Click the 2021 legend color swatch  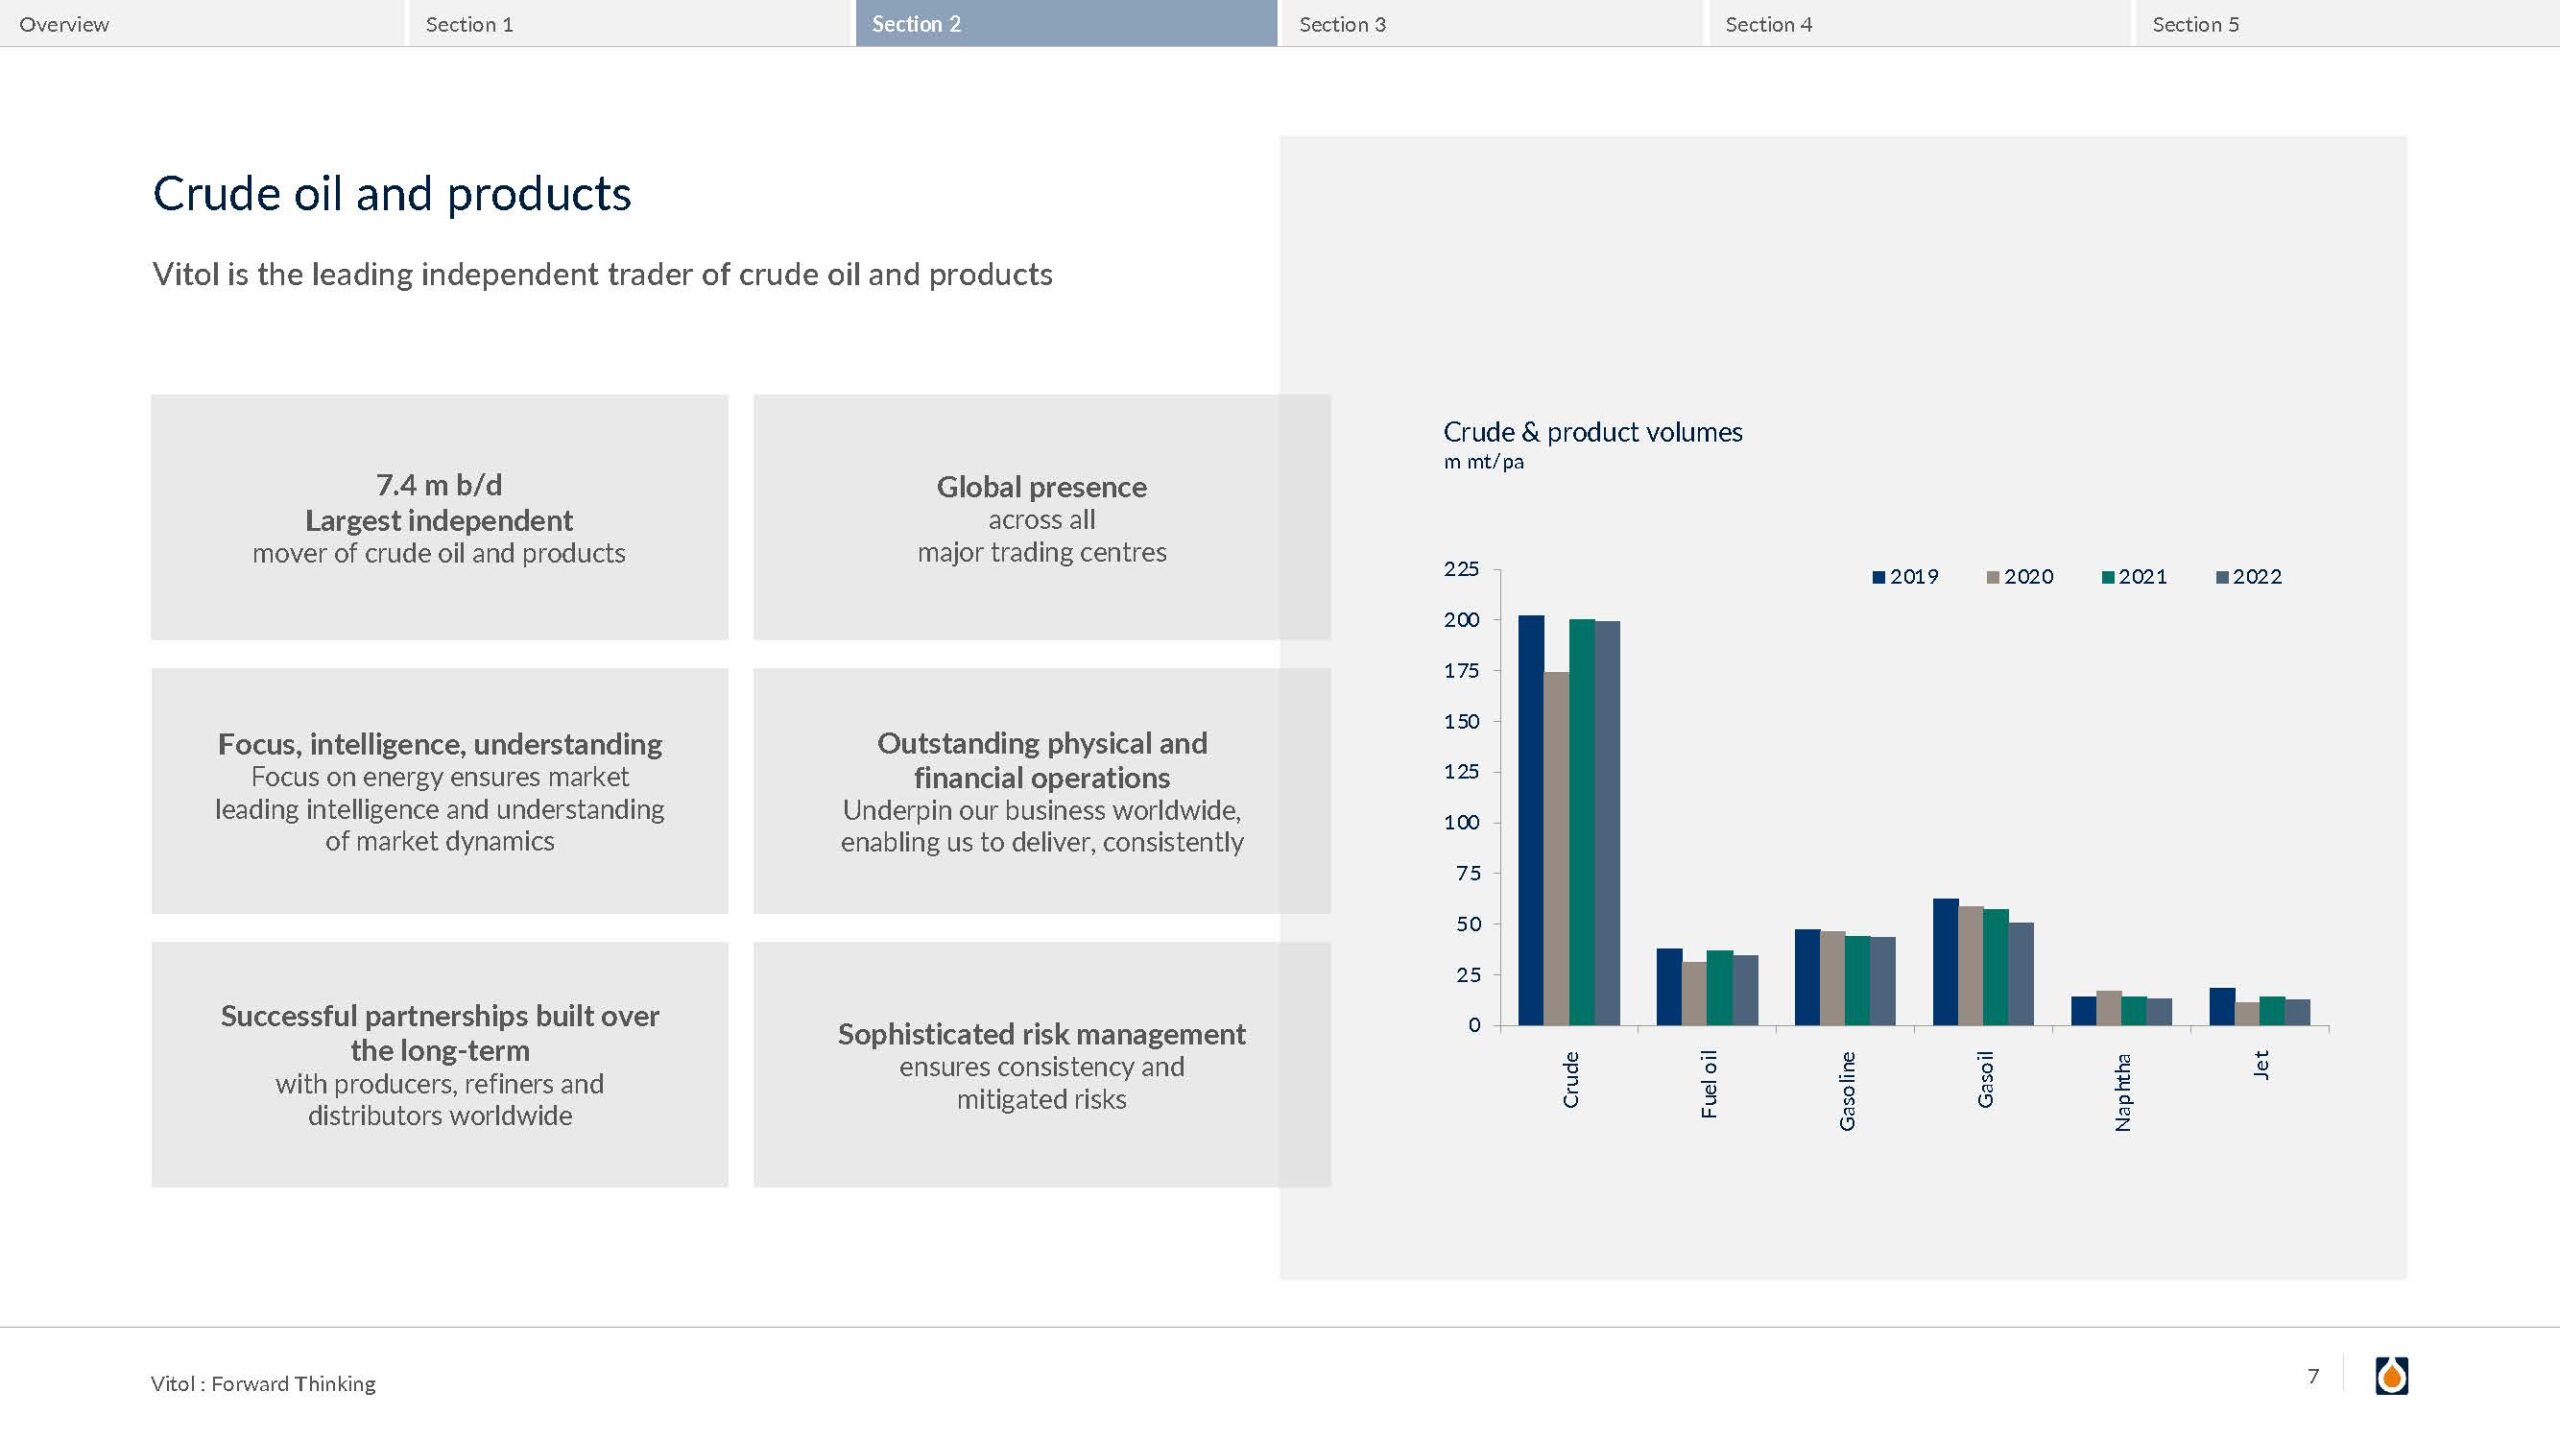[x=2108, y=577]
